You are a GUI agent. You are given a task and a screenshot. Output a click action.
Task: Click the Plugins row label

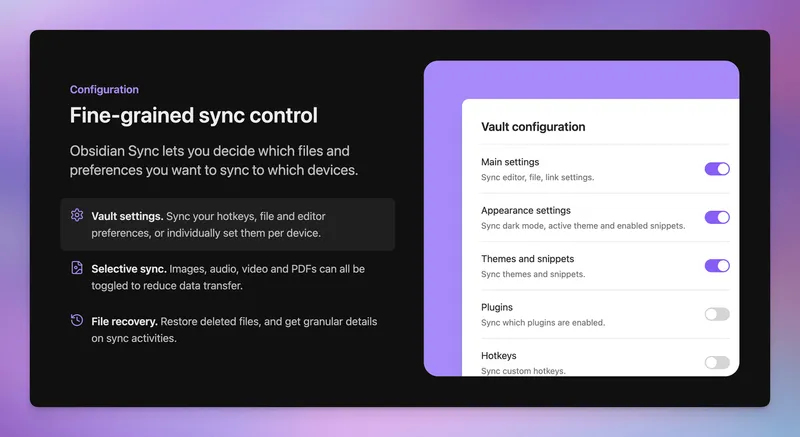[x=497, y=307]
